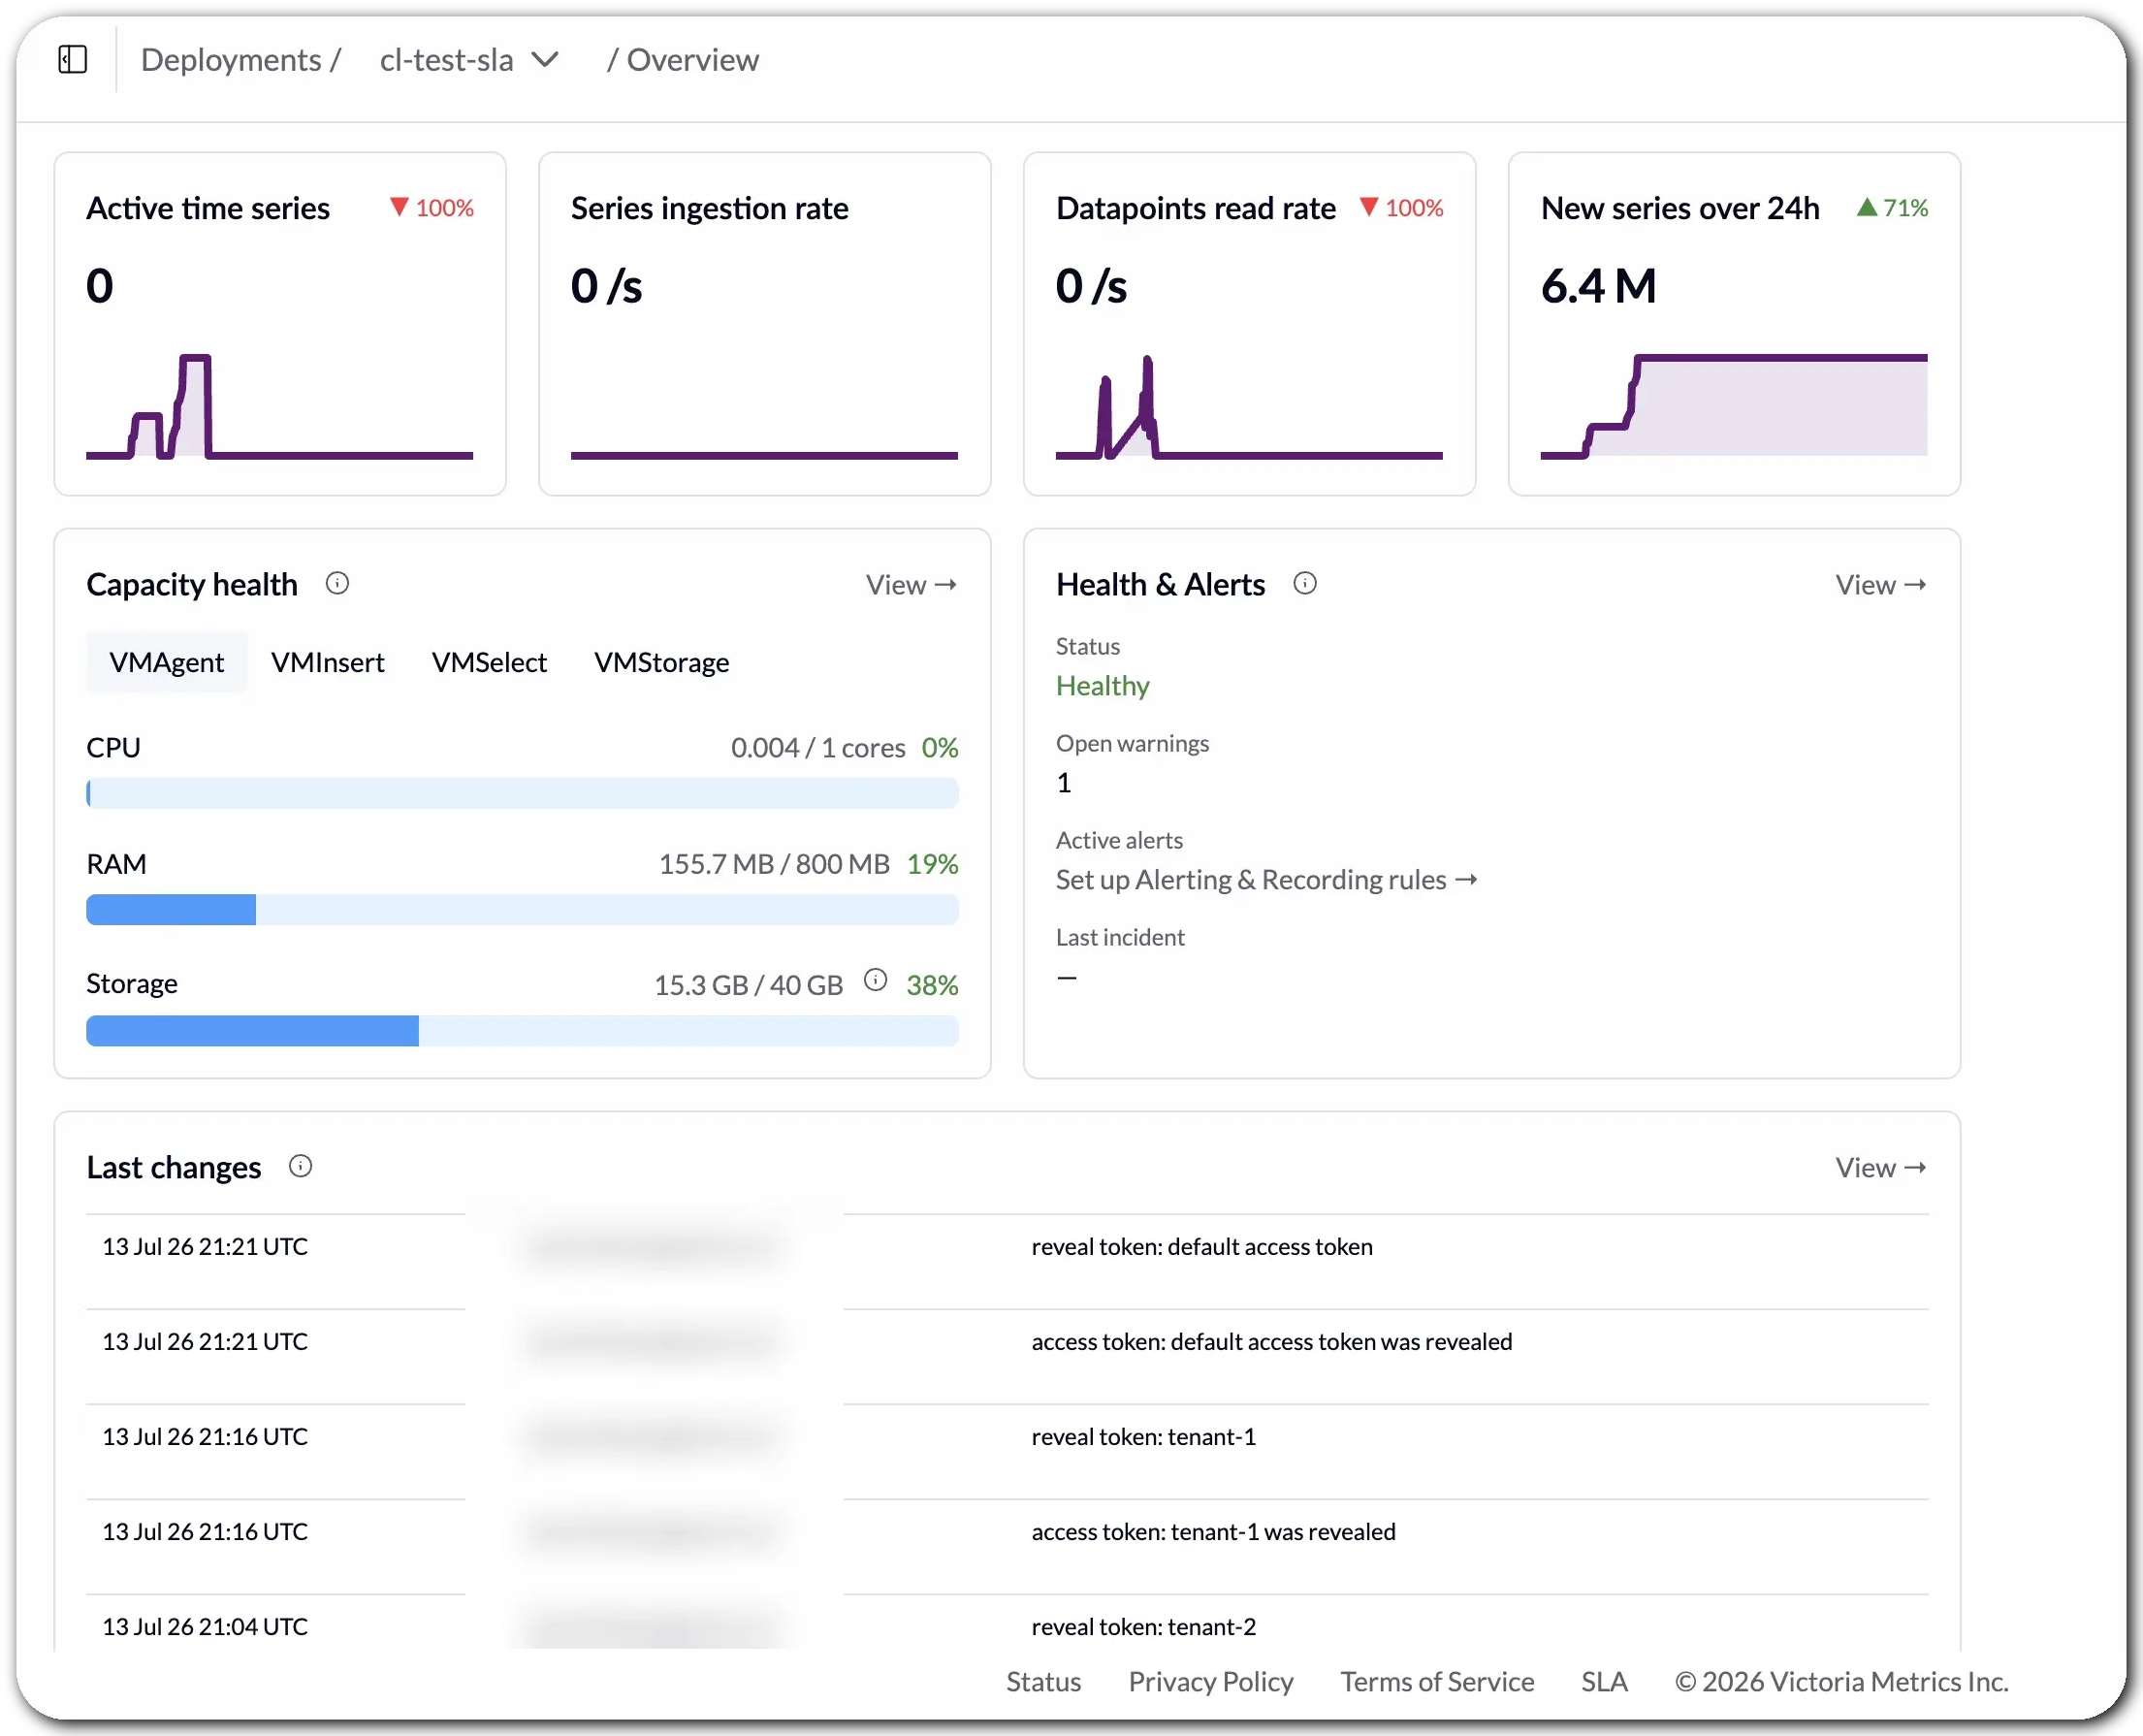Click New series 71% up indicator

tap(1893, 208)
